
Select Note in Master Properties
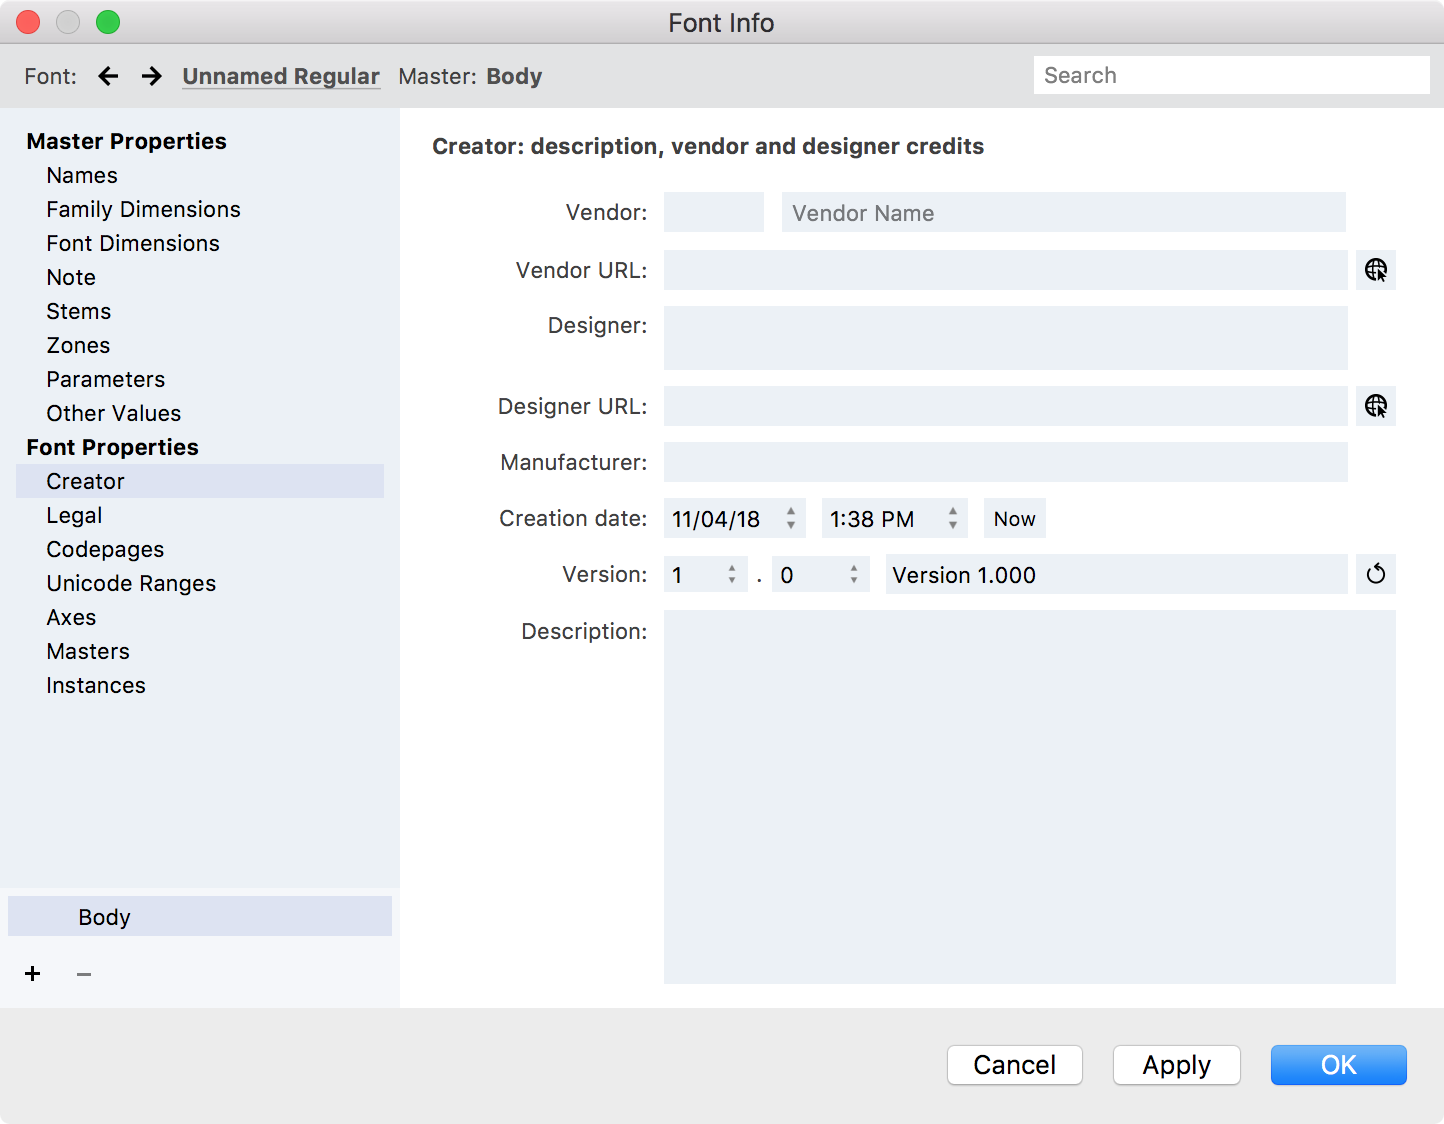click(x=71, y=277)
